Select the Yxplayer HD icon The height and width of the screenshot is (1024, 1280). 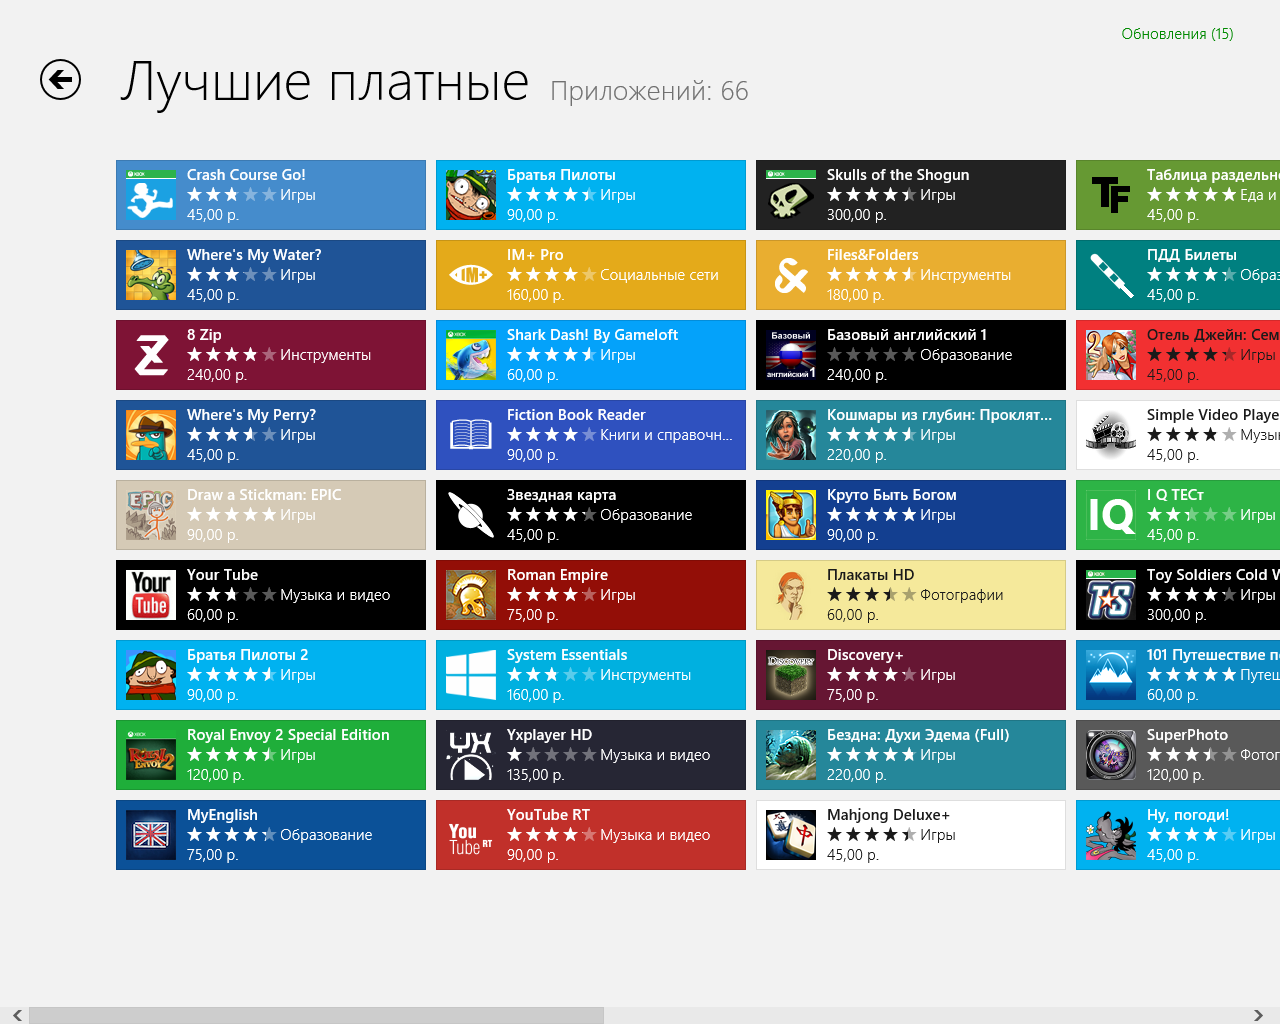tap(471, 755)
